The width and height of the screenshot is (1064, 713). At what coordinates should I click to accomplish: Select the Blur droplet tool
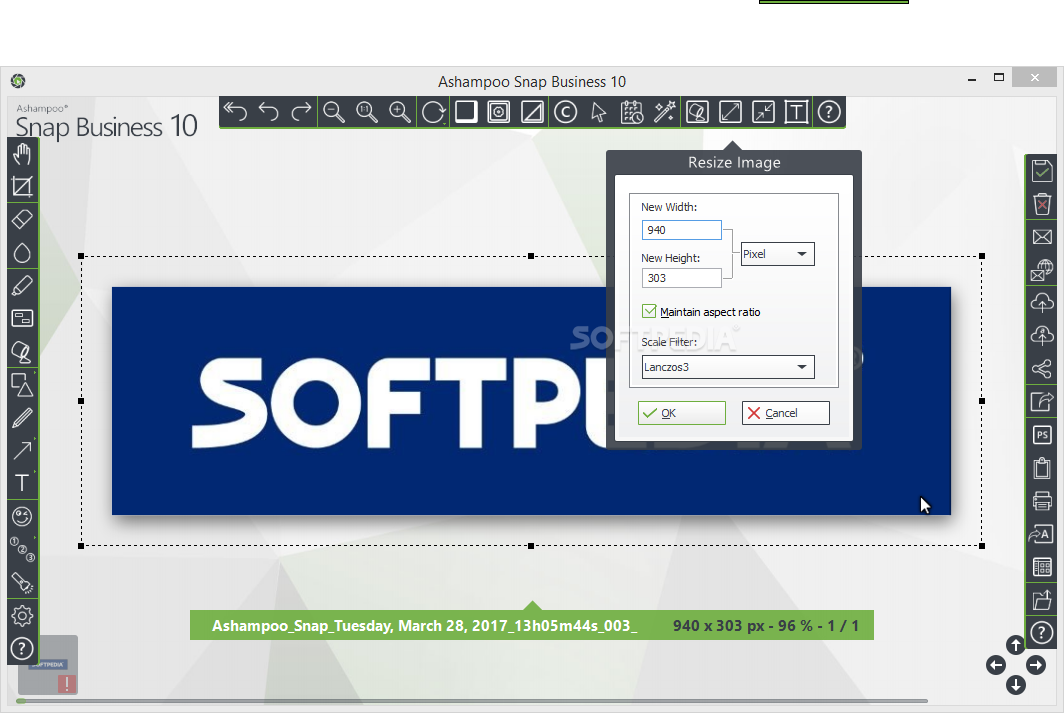(x=22, y=252)
